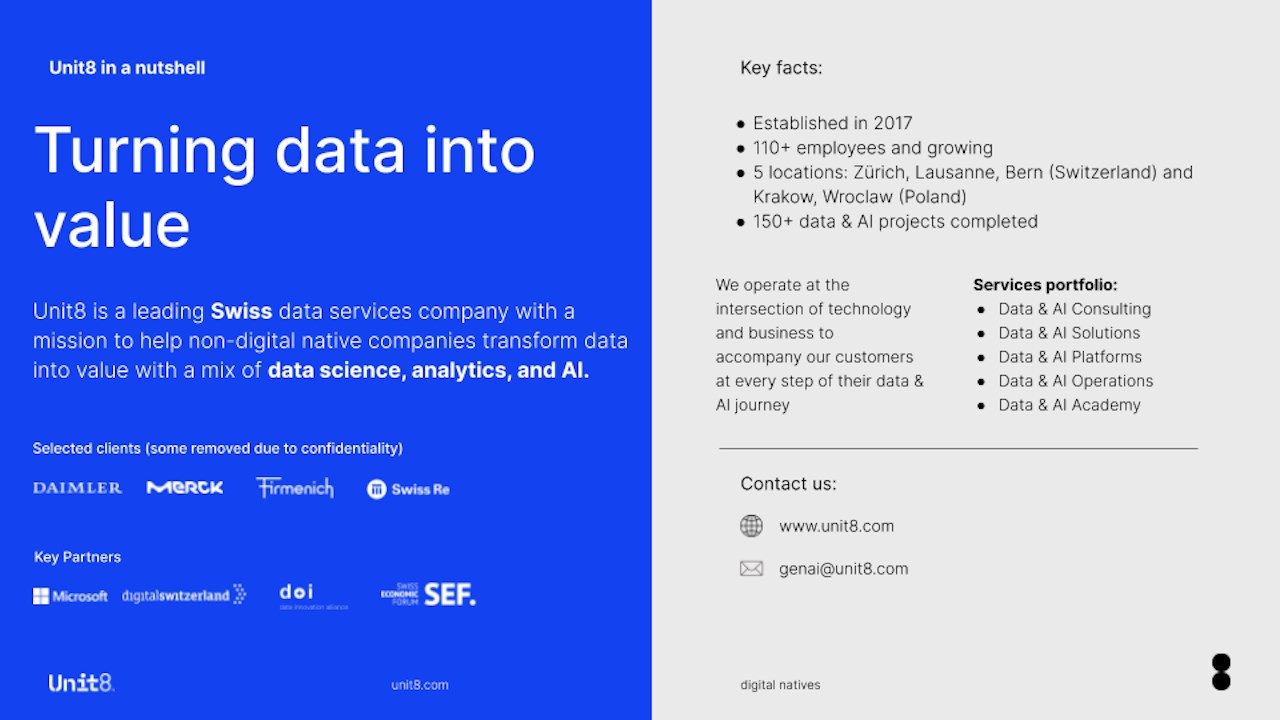
Task: Select the "Turning data into value" headline
Action: point(284,187)
